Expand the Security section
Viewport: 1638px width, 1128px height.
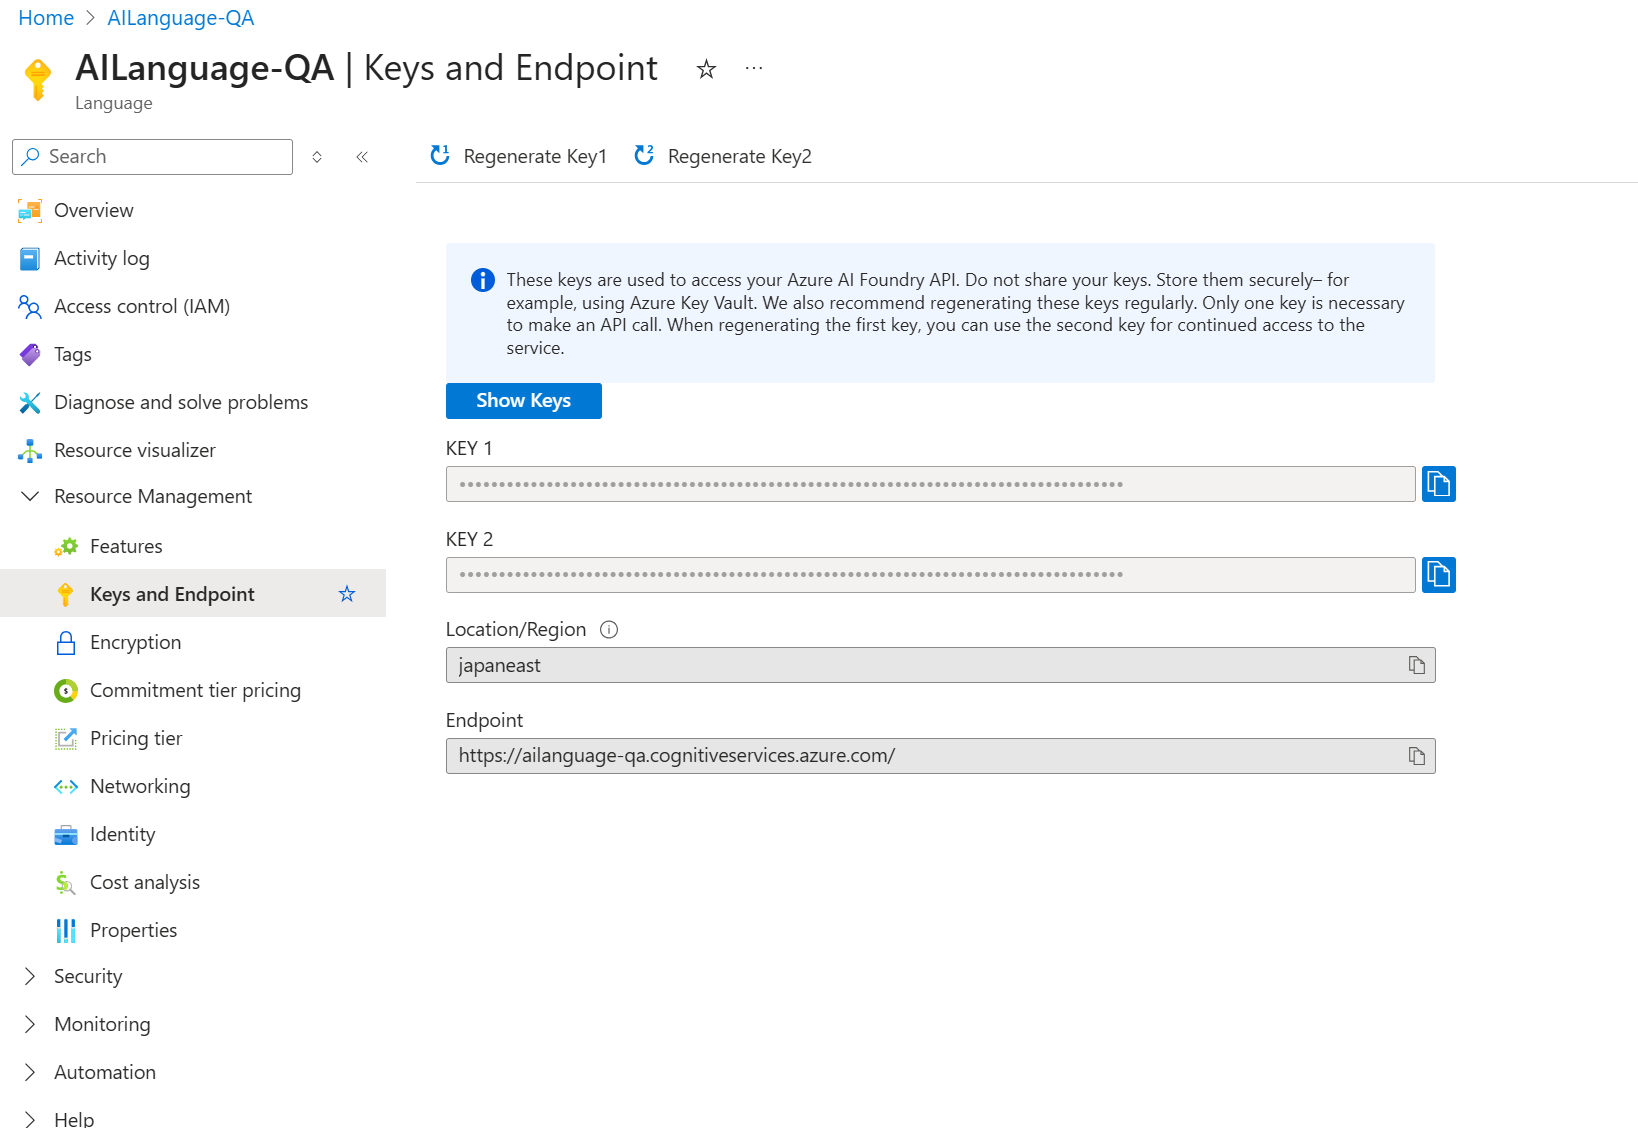click(x=30, y=977)
